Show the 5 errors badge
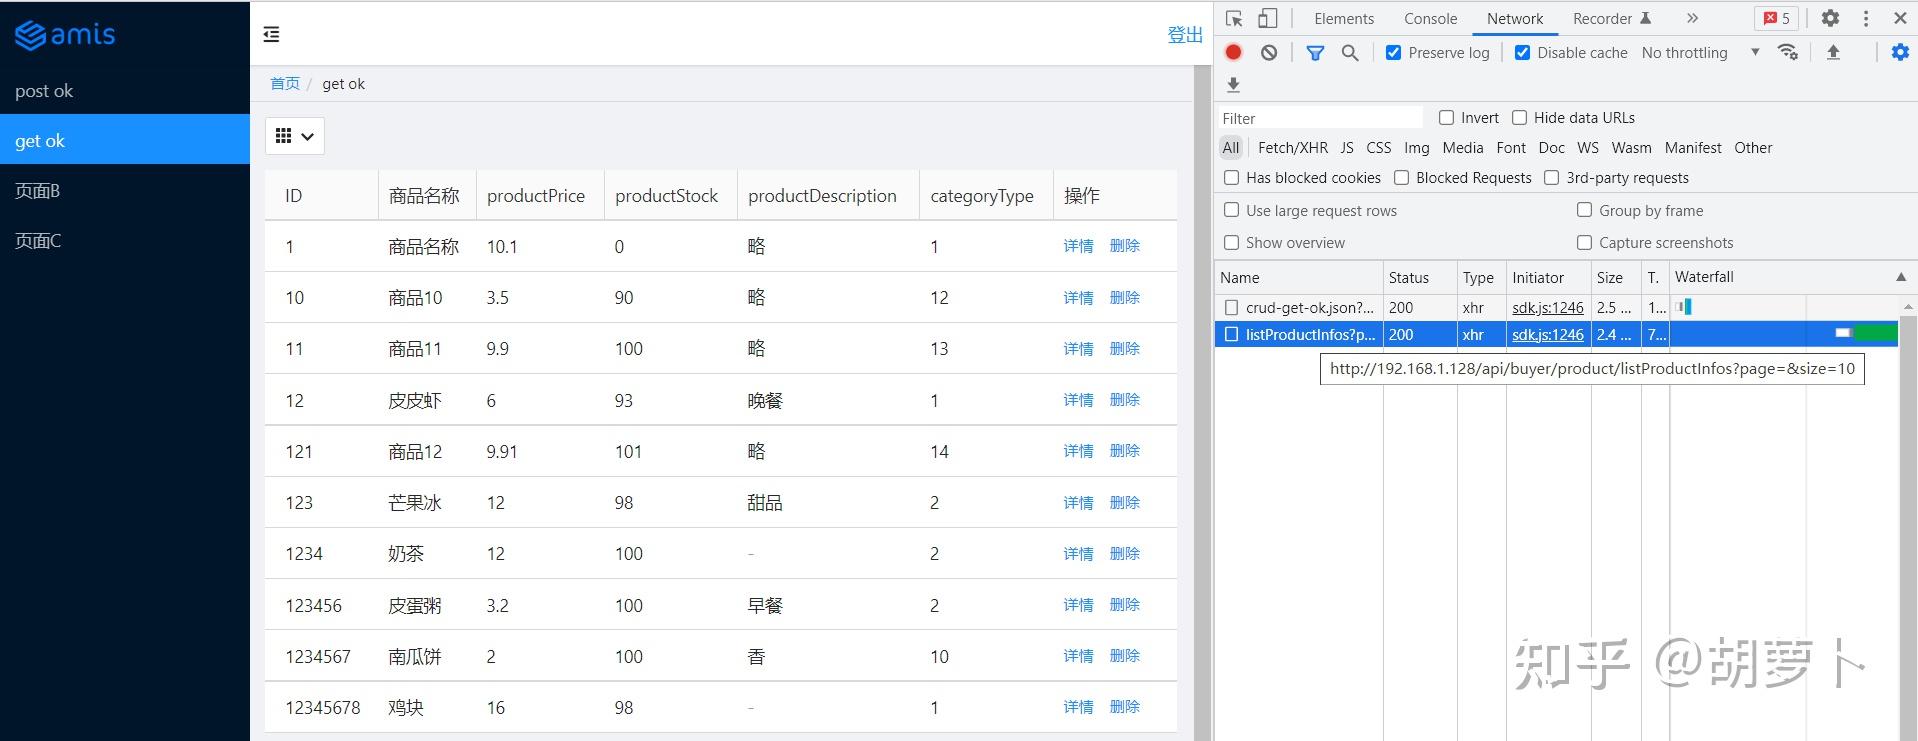This screenshot has width=1918, height=741. click(1777, 18)
